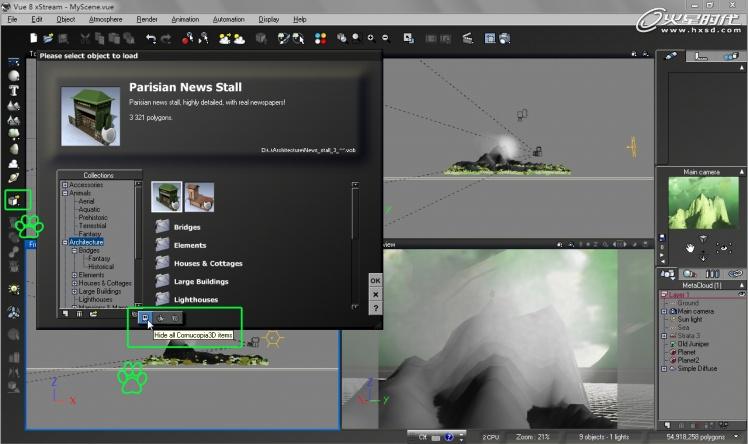Select Old Juniper in layers list

click(x=693, y=344)
